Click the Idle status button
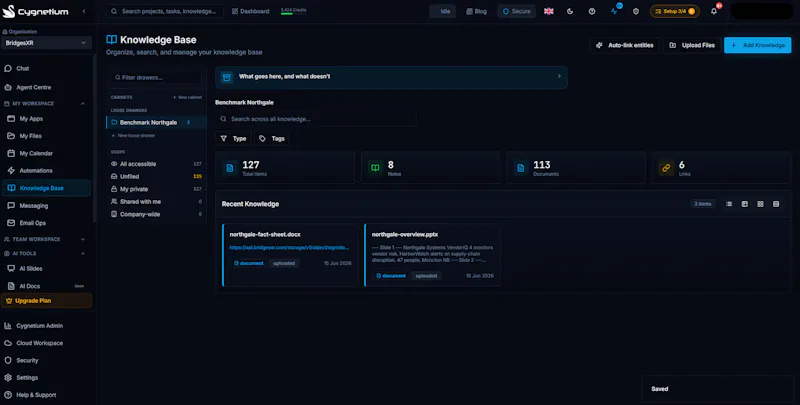 442,11
